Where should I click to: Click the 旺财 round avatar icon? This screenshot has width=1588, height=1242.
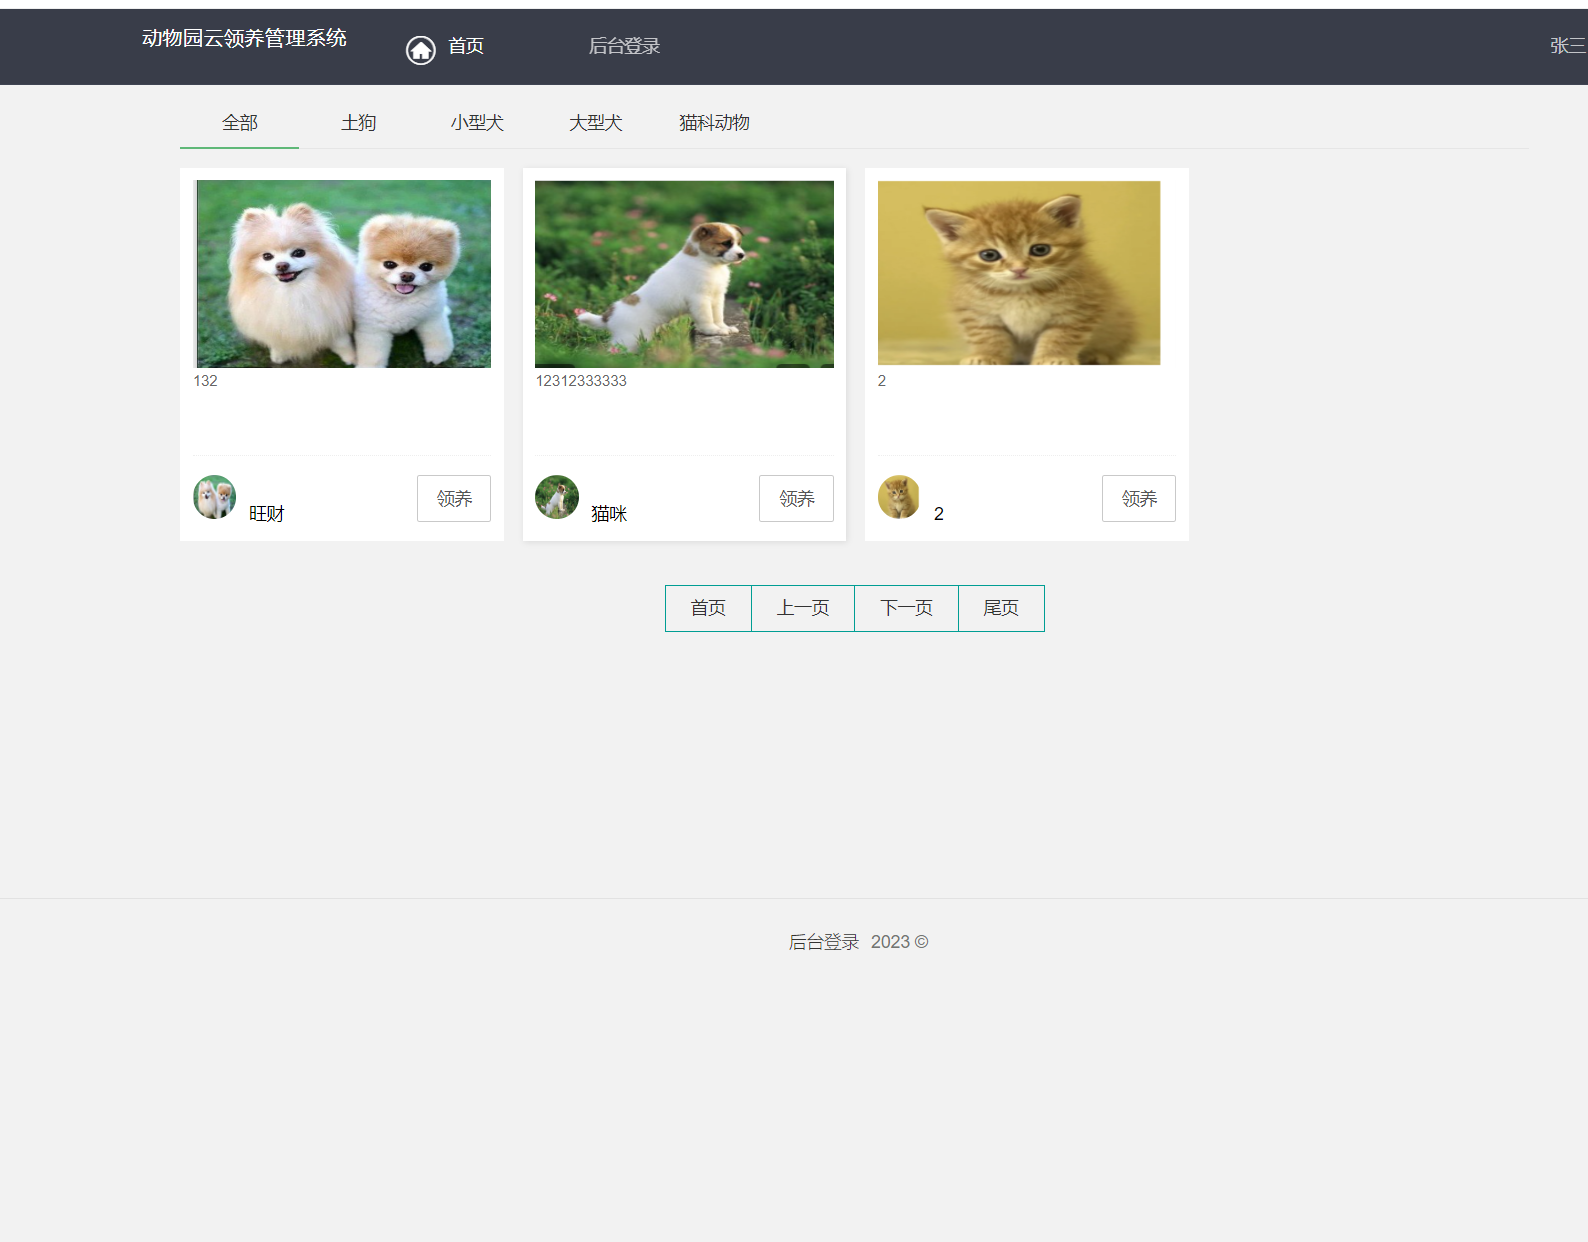[x=214, y=497]
